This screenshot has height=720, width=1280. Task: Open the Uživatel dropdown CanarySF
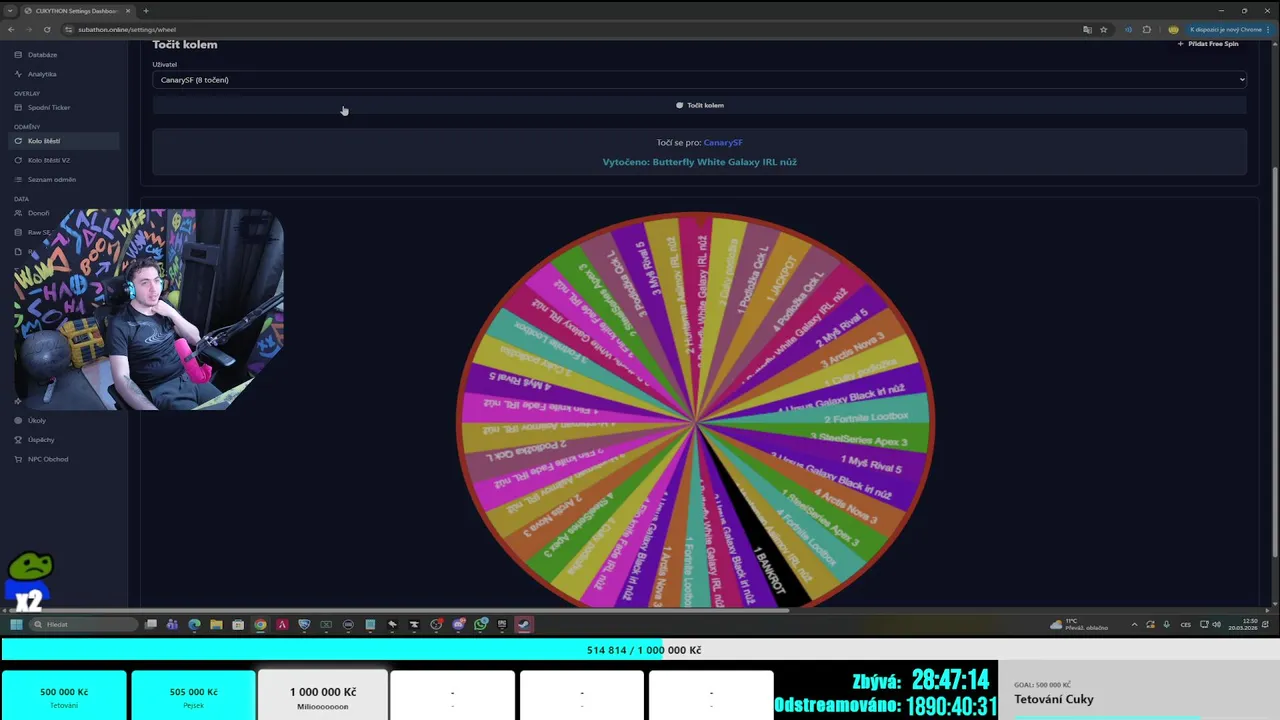pyautogui.click(x=699, y=80)
